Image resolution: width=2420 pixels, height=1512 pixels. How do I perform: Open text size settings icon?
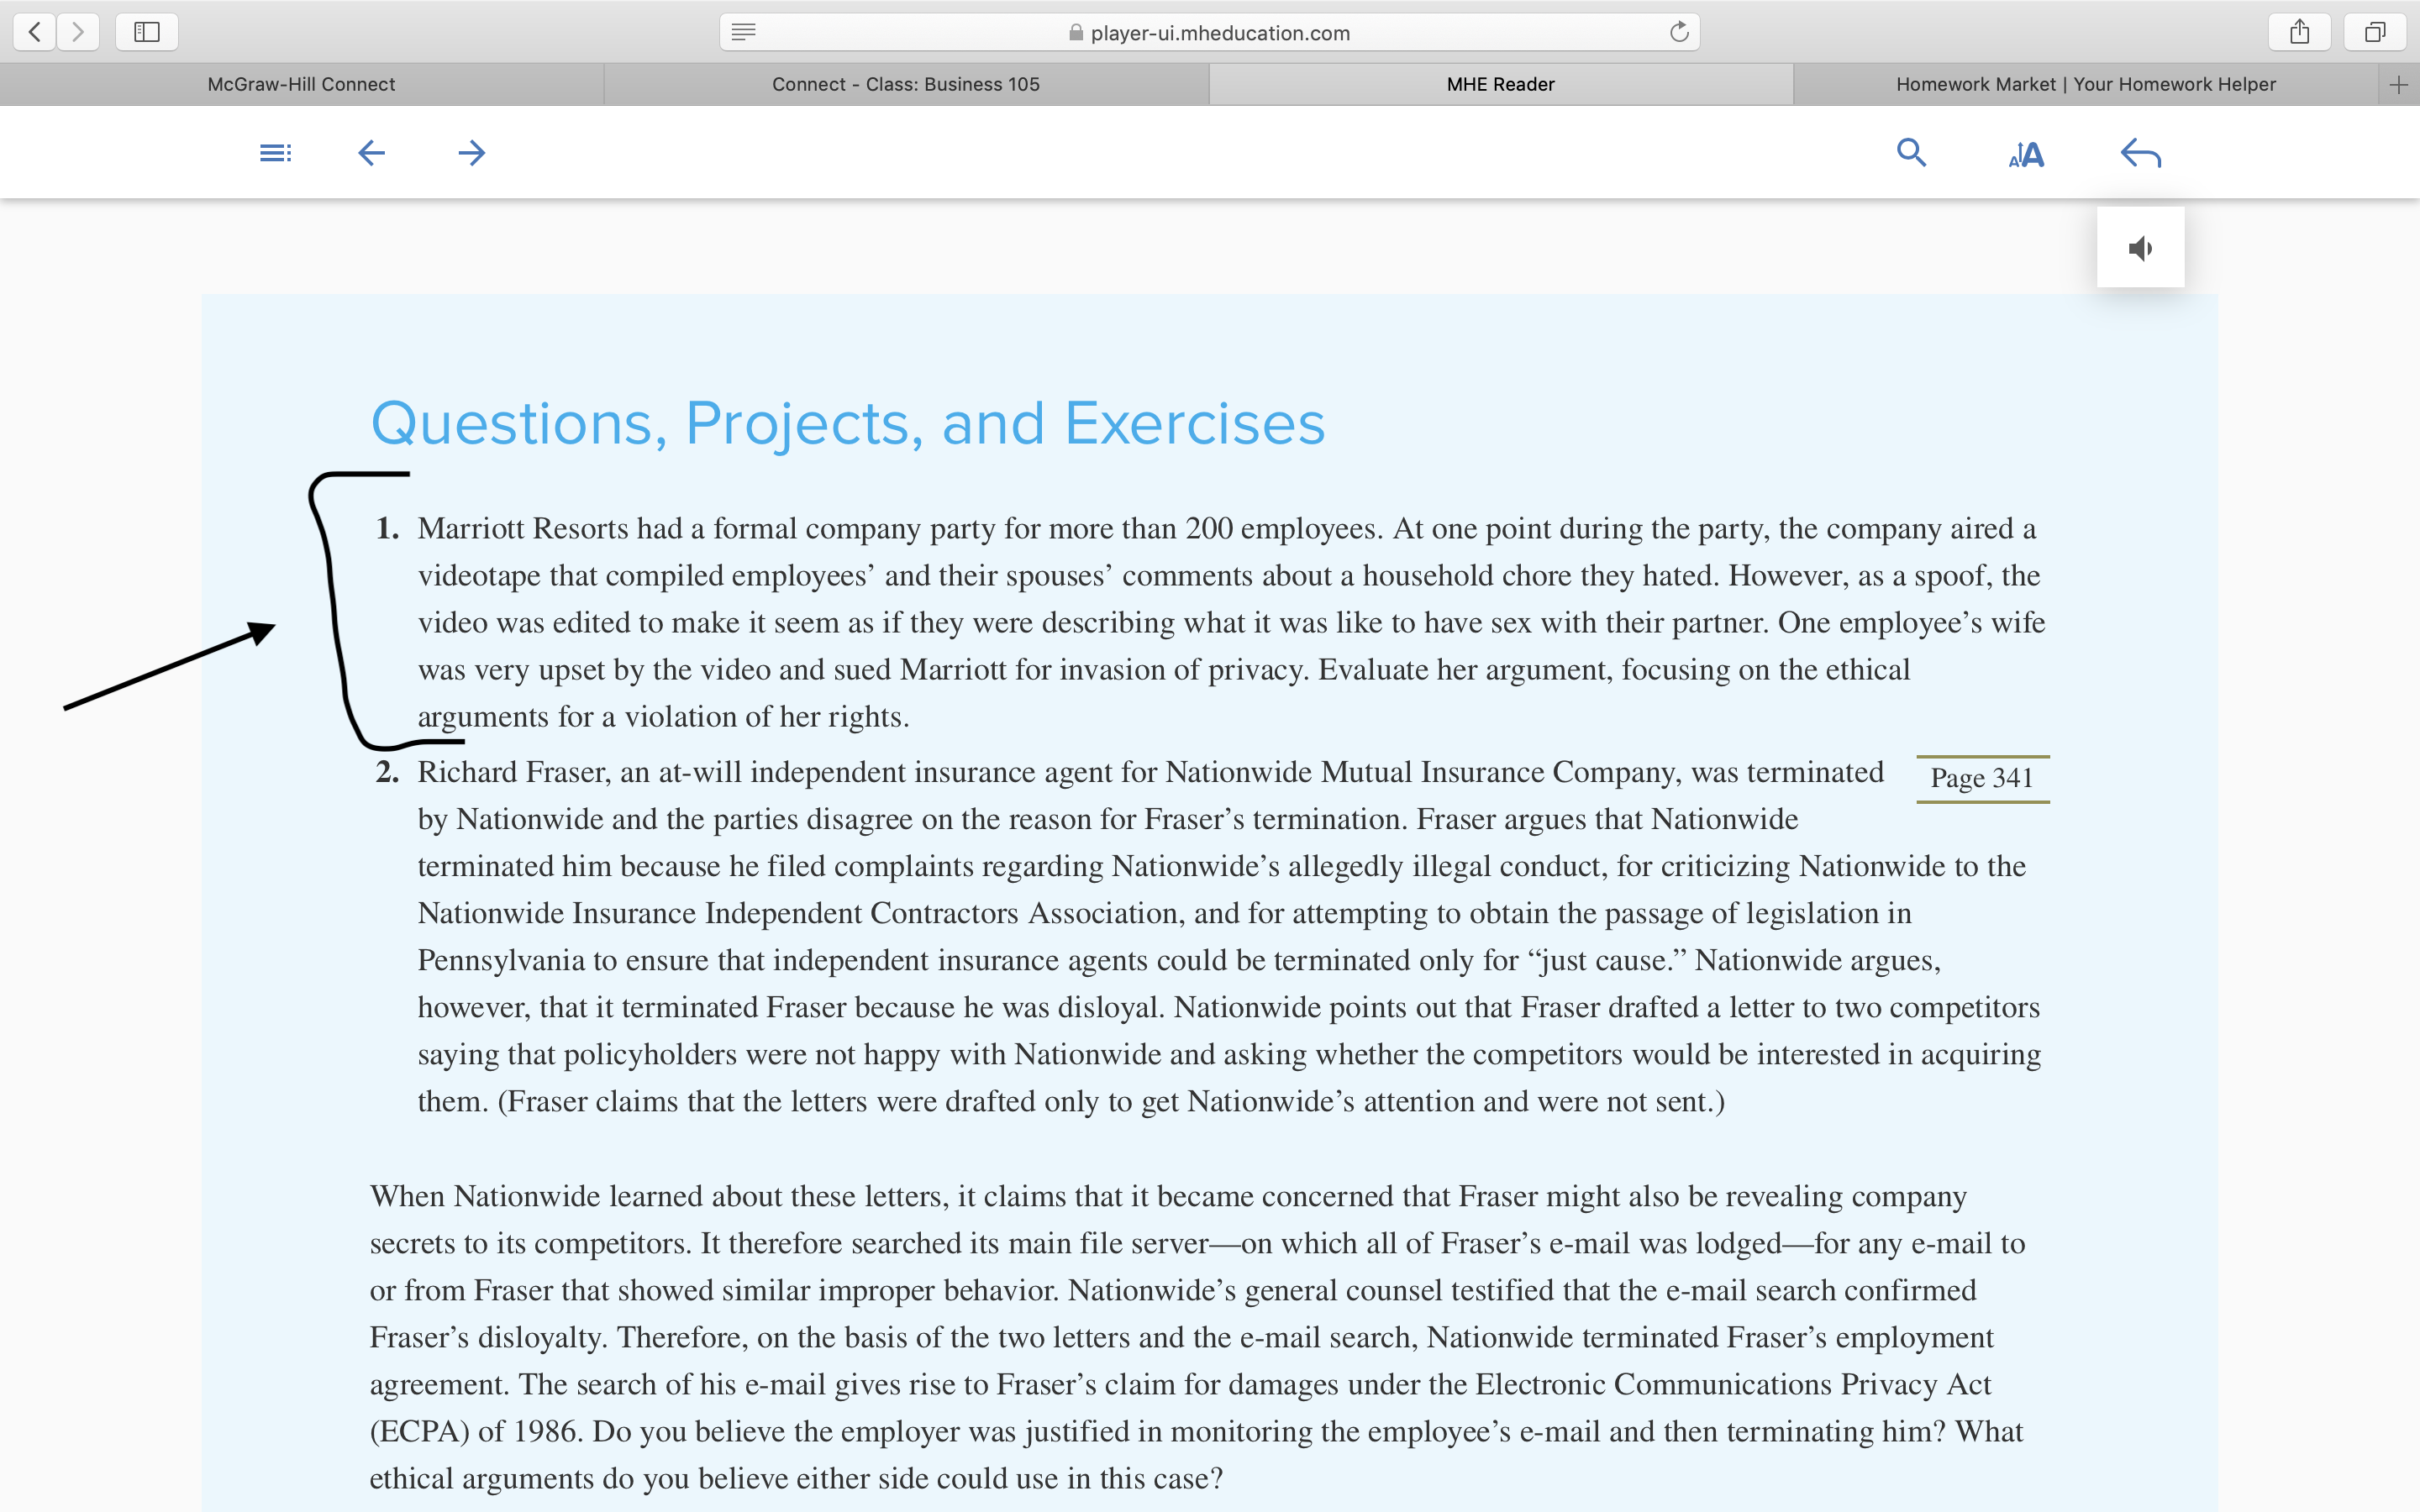coord(2026,155)
